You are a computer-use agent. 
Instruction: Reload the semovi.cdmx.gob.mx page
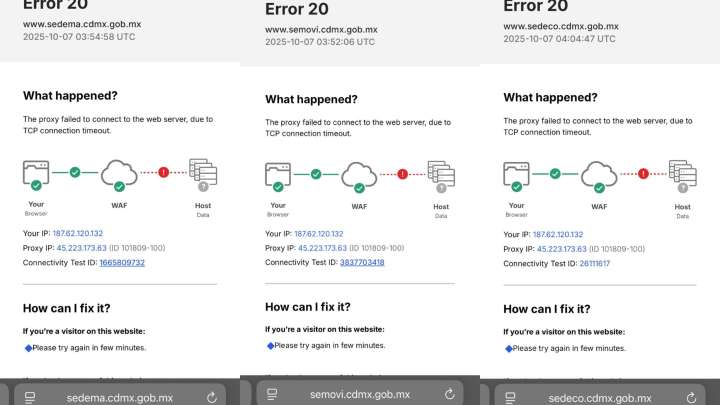449,394
